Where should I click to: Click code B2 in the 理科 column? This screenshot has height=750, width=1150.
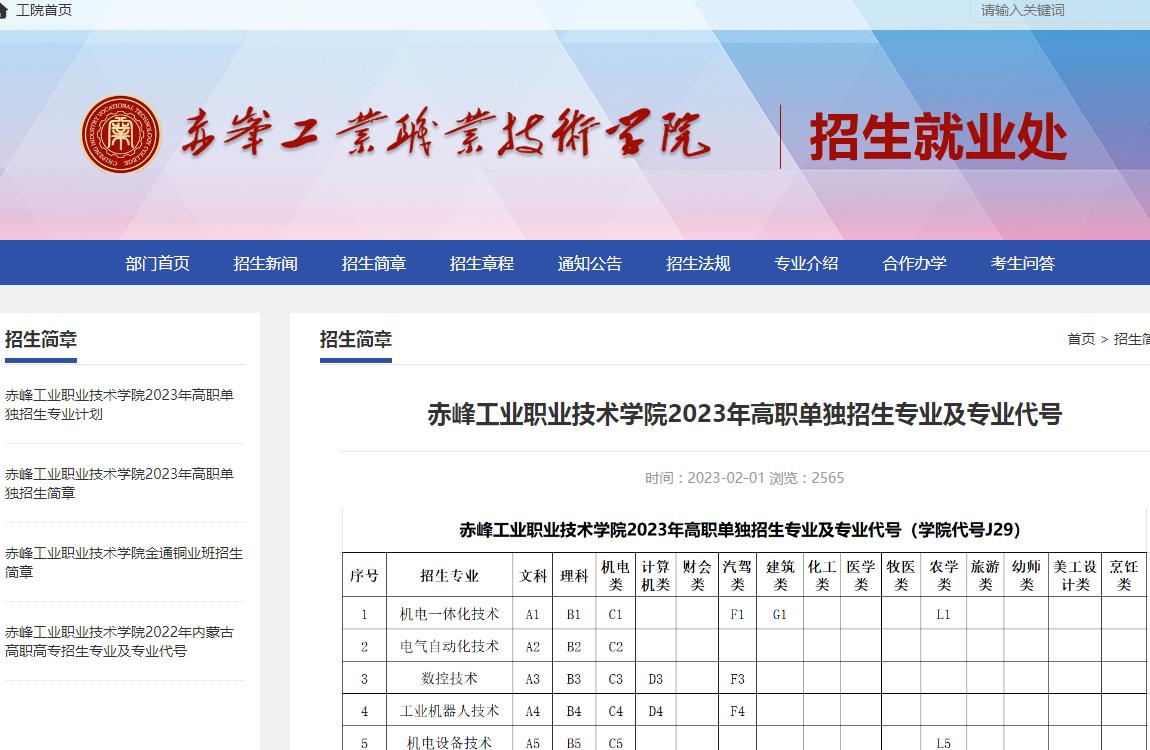click(x=574, y=647)
